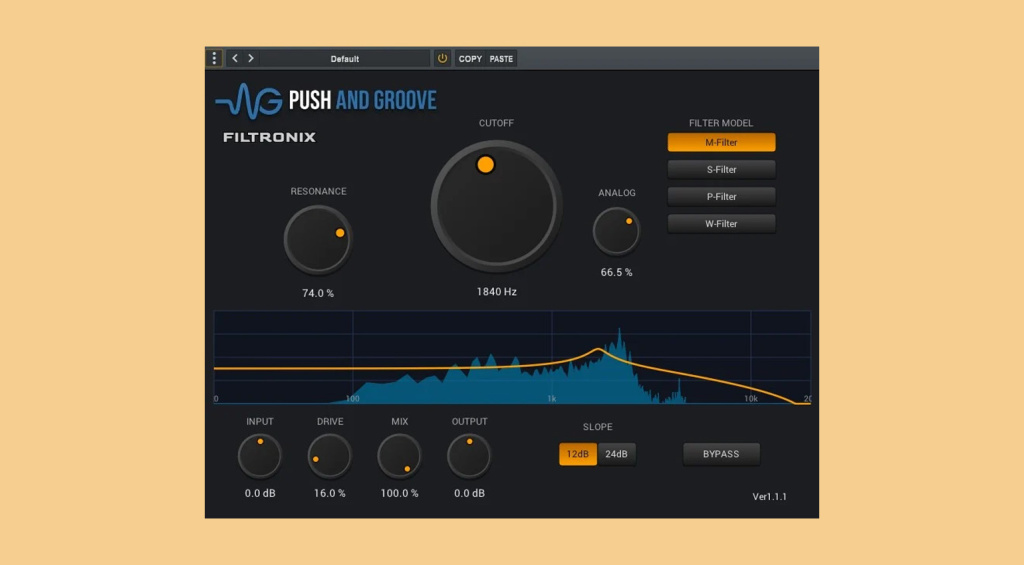Click the 66.5 % analog value
This screenshot has width=1024, height=565.
[x=616, y=272]
